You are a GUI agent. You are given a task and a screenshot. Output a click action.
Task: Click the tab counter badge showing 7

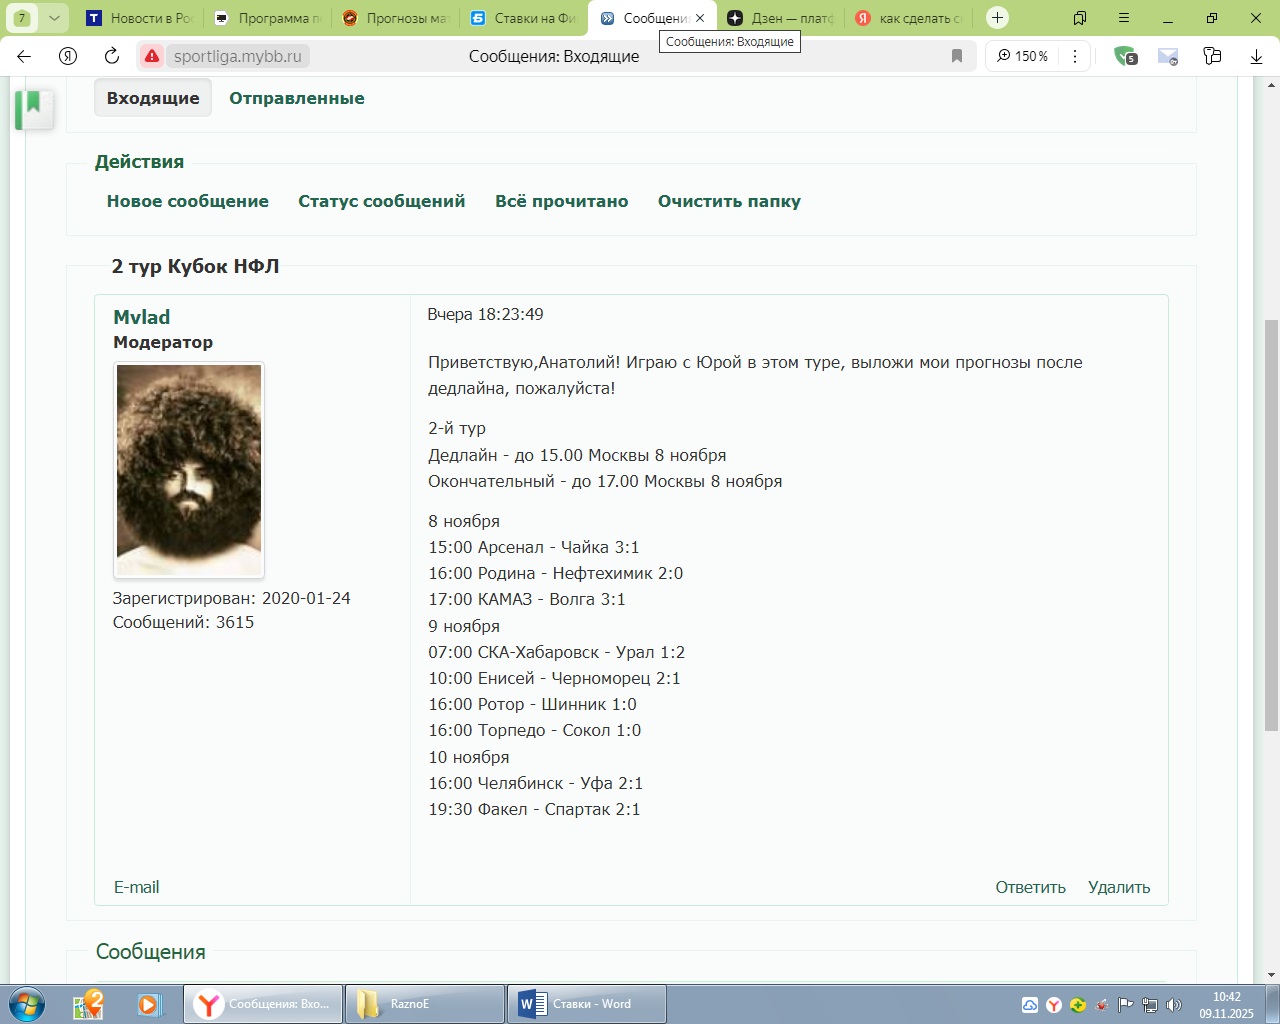22,18
